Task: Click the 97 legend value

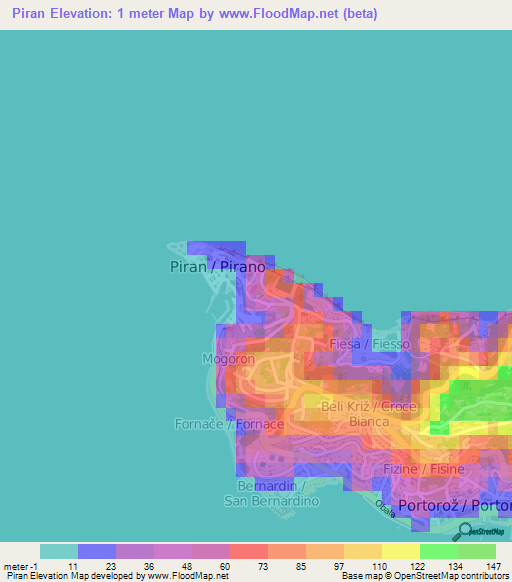Action: (x=339, y=567)
